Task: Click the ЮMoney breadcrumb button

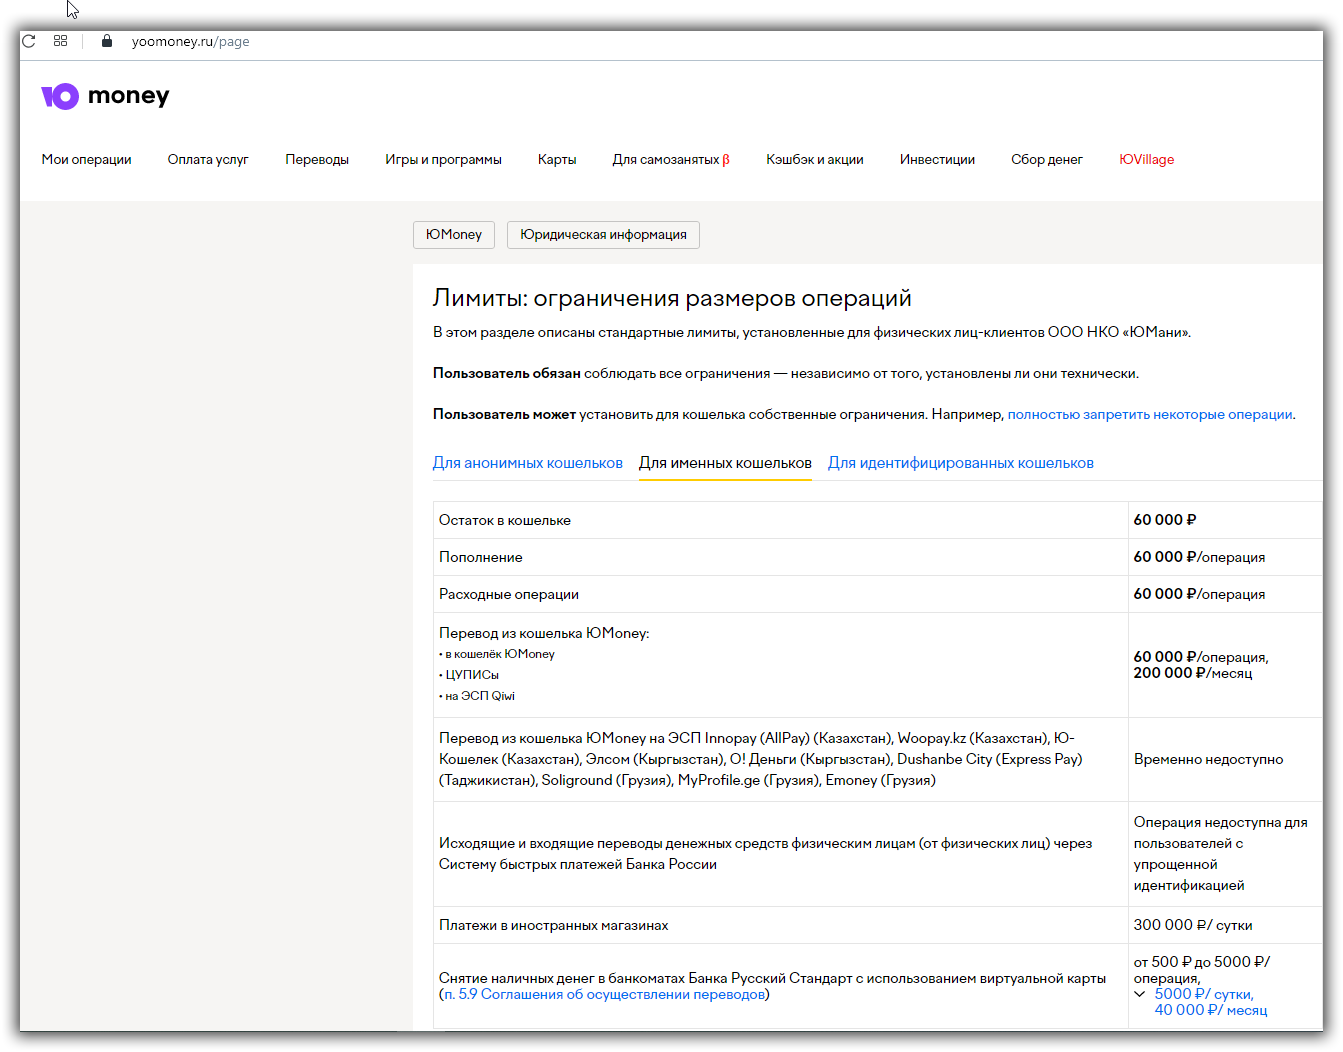Action: (454, 235)
